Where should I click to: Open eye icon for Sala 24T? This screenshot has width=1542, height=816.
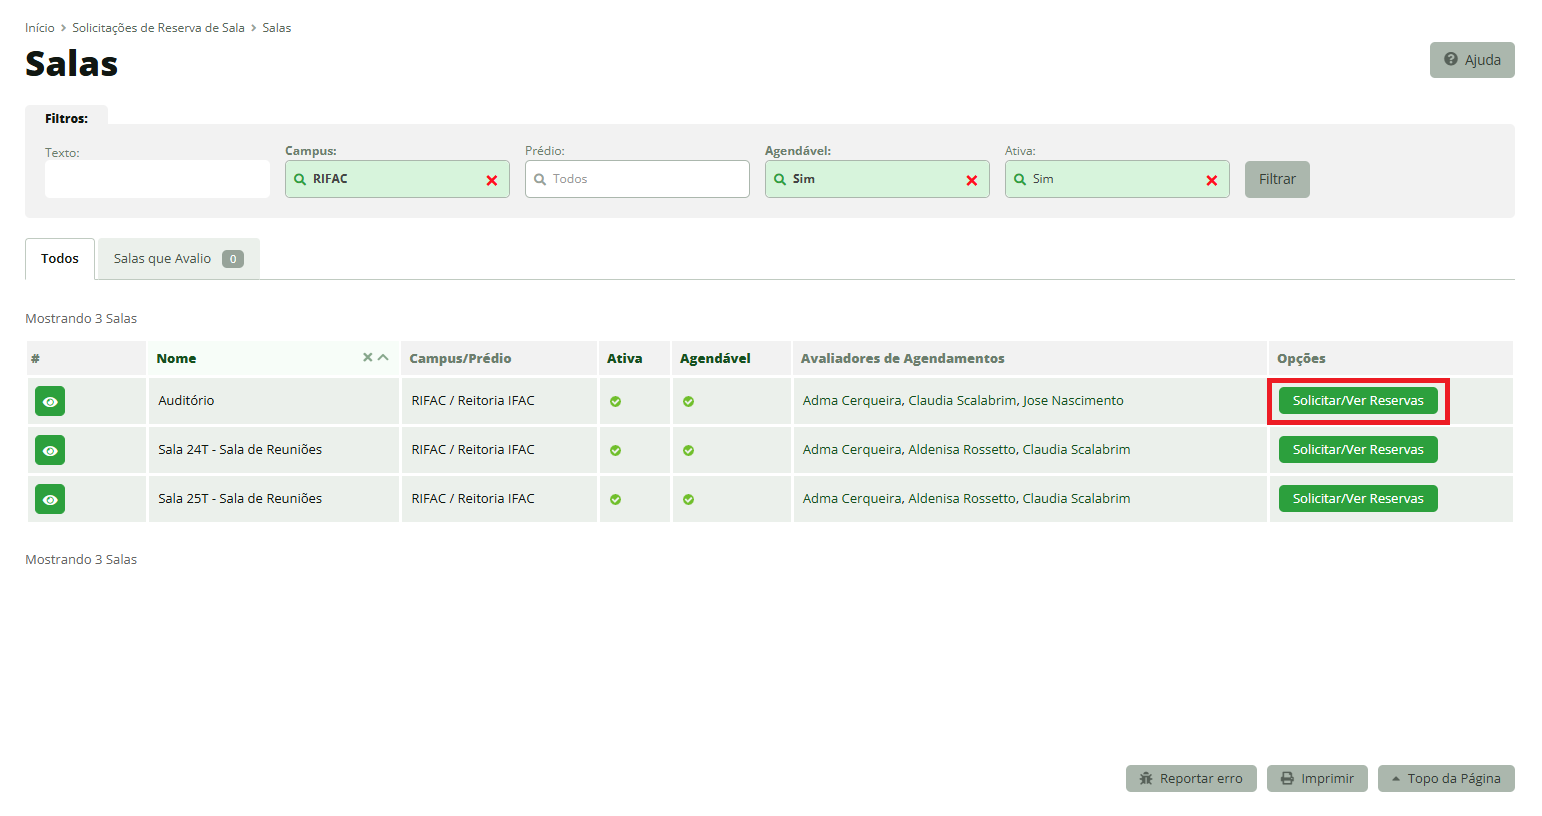pos(50,450)
